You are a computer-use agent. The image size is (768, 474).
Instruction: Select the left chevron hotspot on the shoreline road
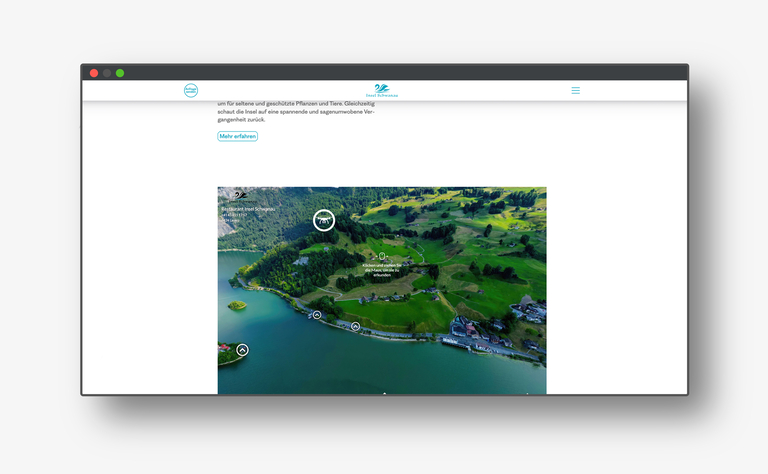[317, 315]
